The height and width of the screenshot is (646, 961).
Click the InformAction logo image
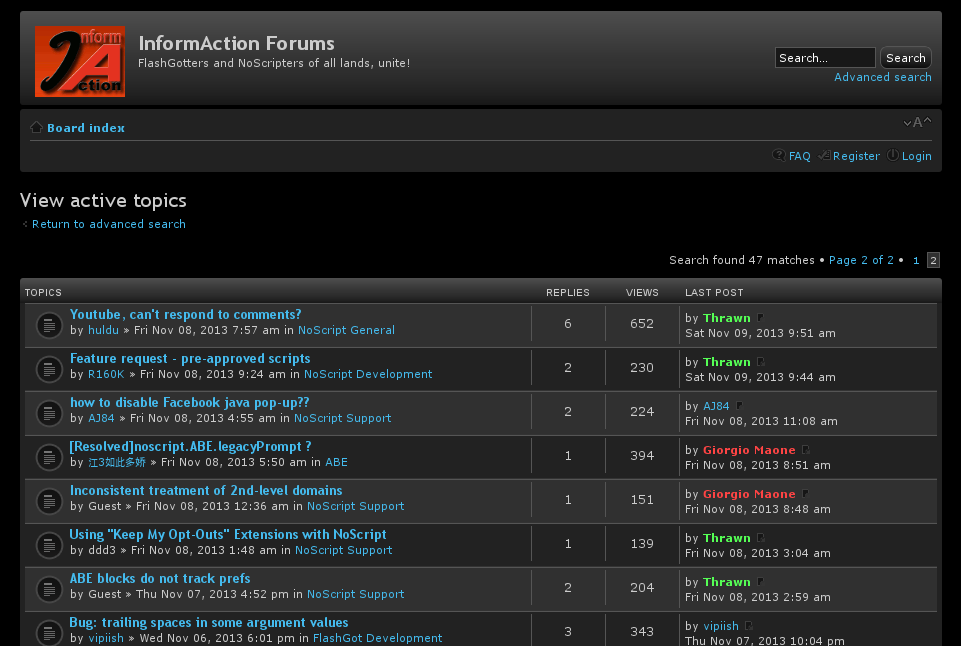[x=80, y=61]
